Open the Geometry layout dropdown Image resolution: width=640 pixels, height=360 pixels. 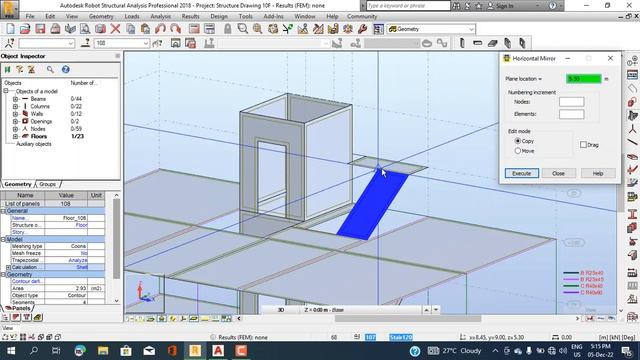tap(471, 29)
